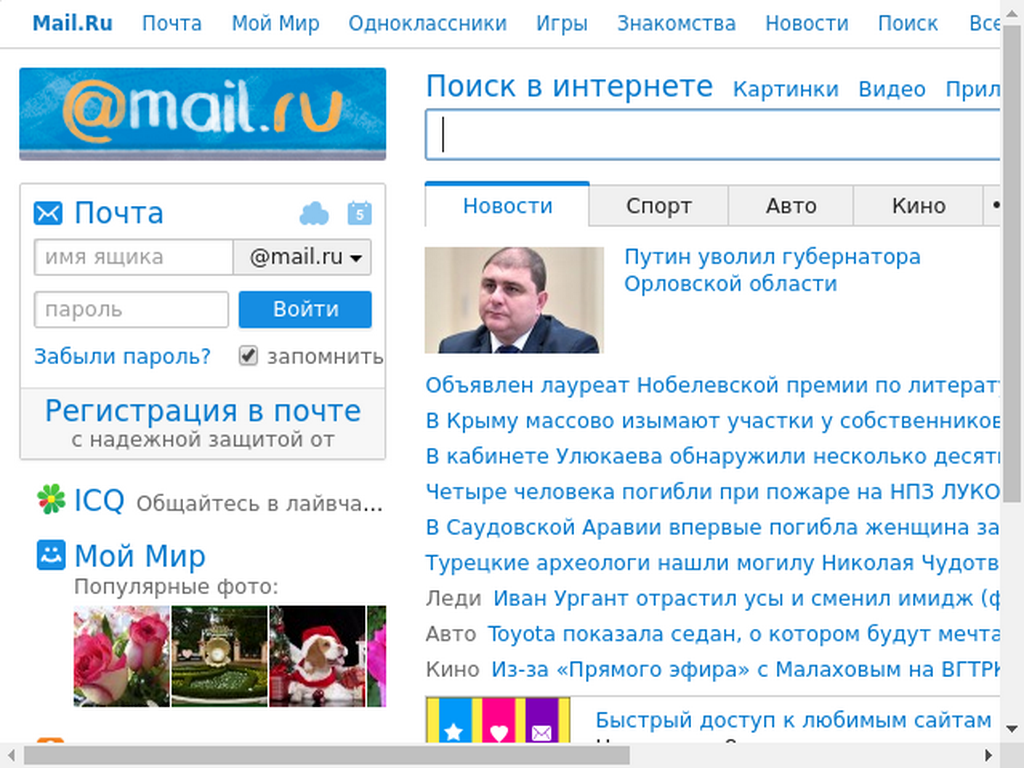Select Картинки search category
The image size is (1024, 768).
pyautogui.click(x=786, y=89)
